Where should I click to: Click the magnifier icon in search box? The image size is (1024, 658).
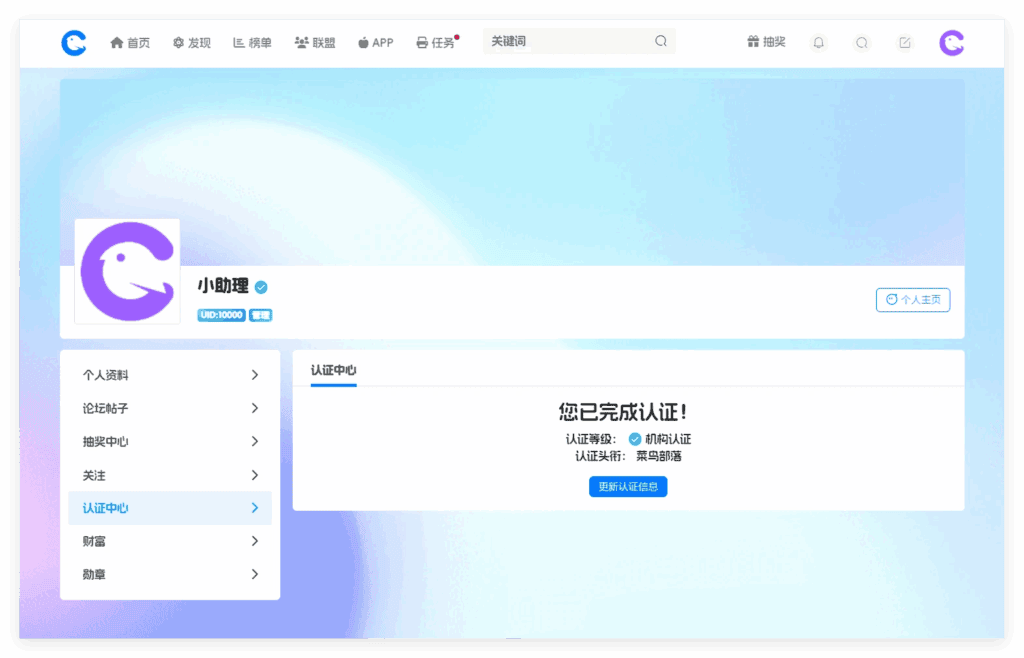[661, 41]
